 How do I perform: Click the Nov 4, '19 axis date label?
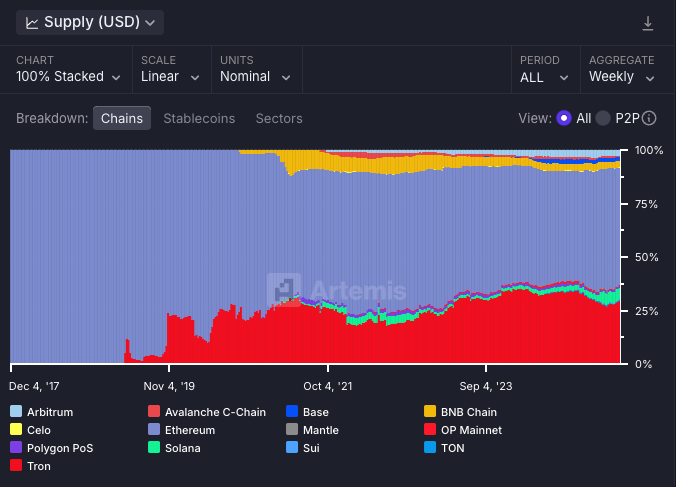(169, 386)
